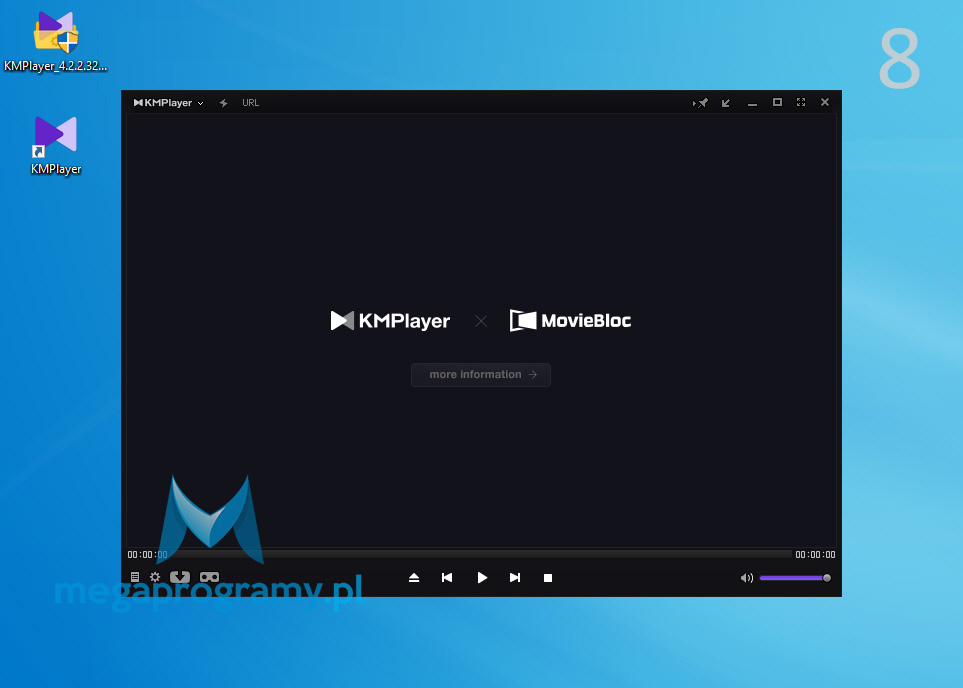The width and height of the screenshot is (963, 688).
Task: Click the elapsed time display on the left
Action: click(x=147, y=555)
